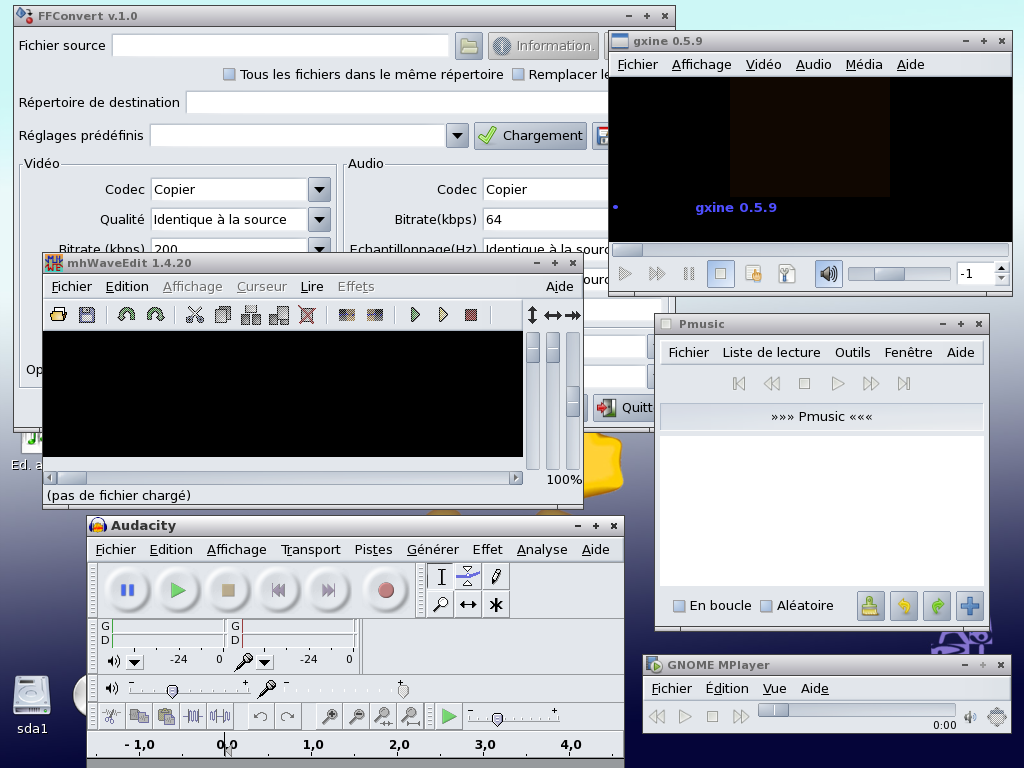
Task: Open GNOME MPlayer Vue menu
Action: (775, 689)
